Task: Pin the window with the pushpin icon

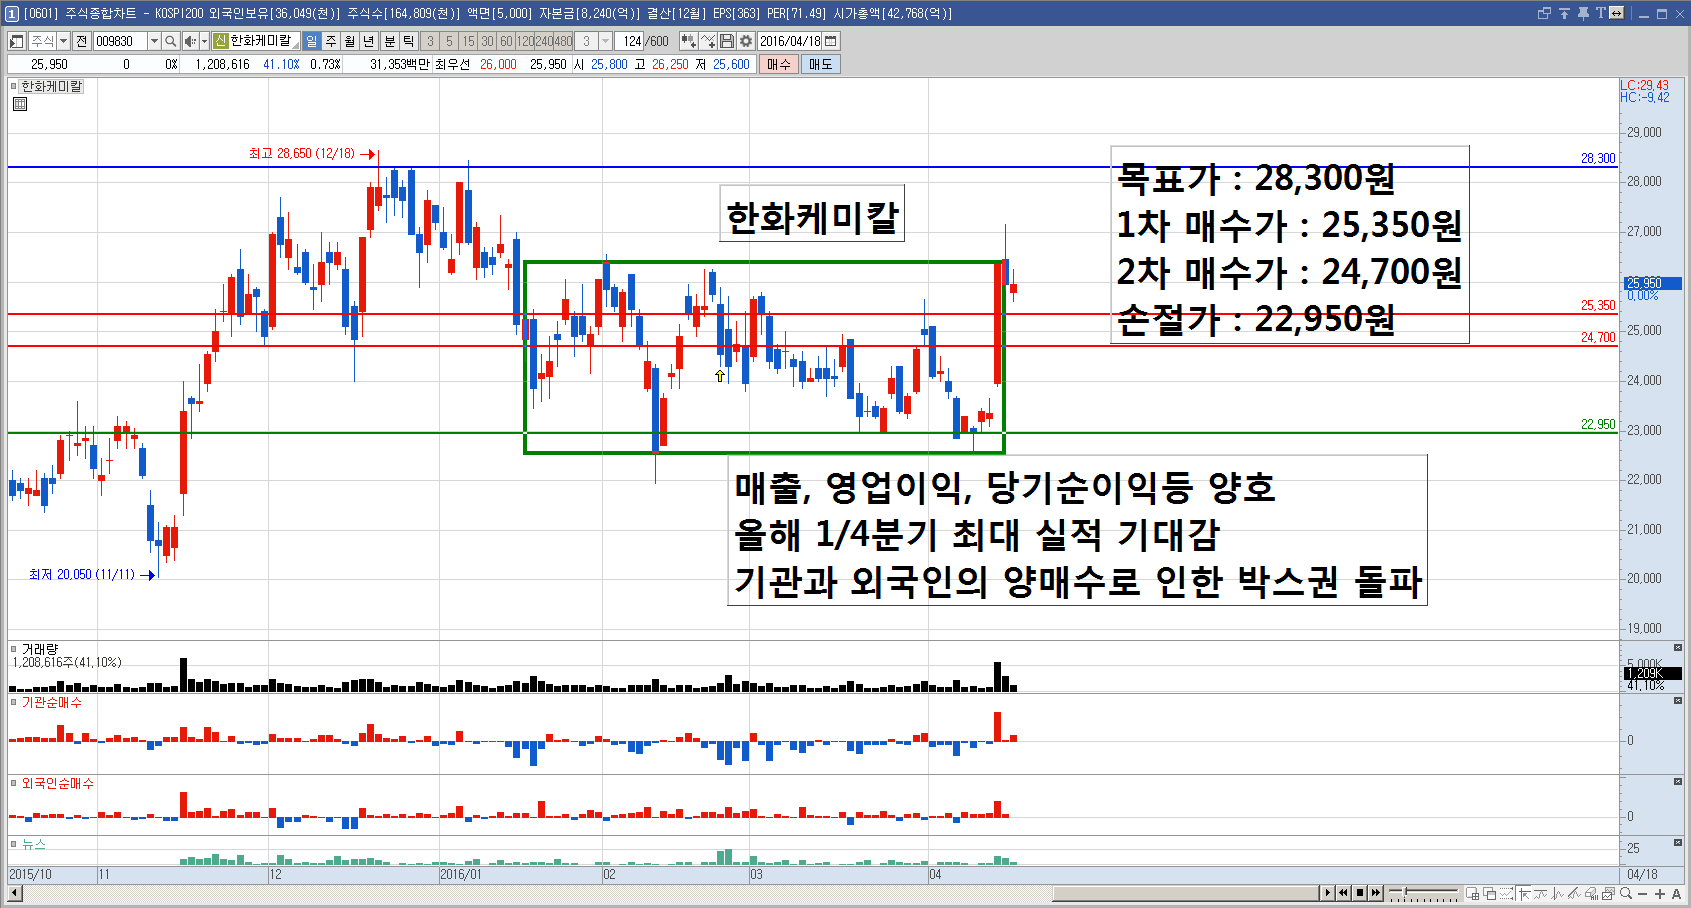Action: click(1583, 13)
